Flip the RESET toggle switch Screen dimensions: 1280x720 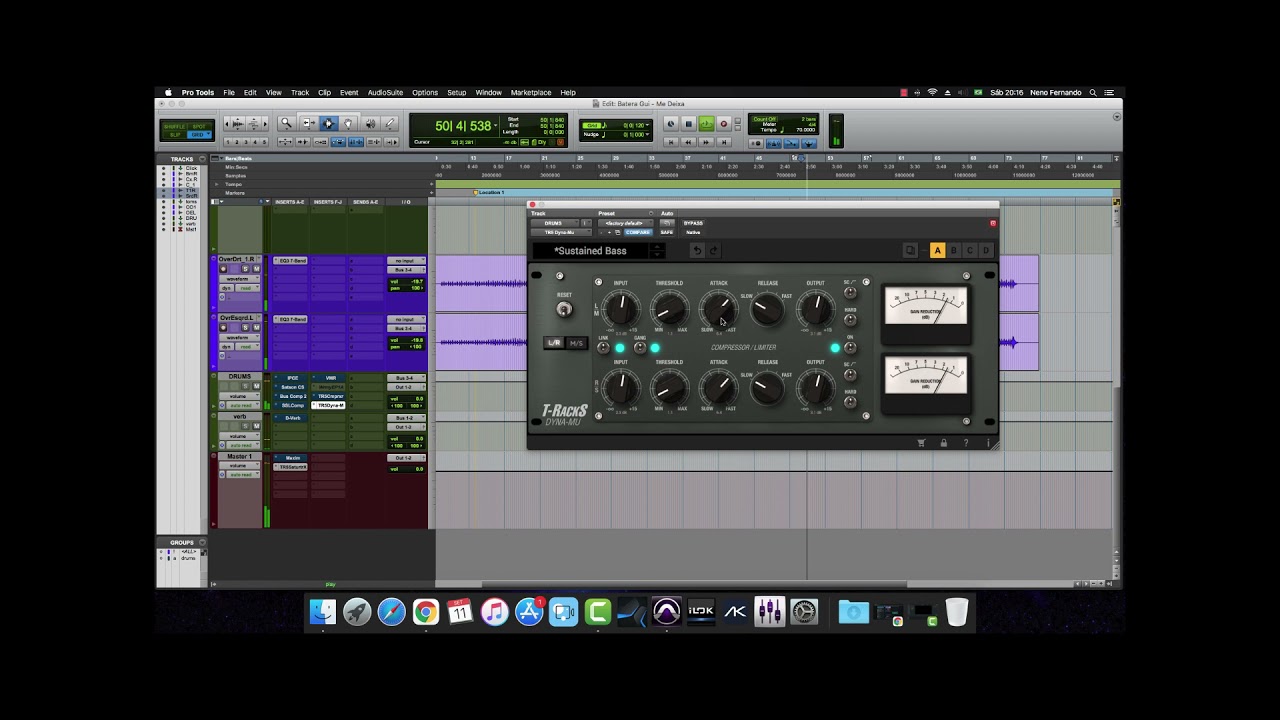(564, 309)
